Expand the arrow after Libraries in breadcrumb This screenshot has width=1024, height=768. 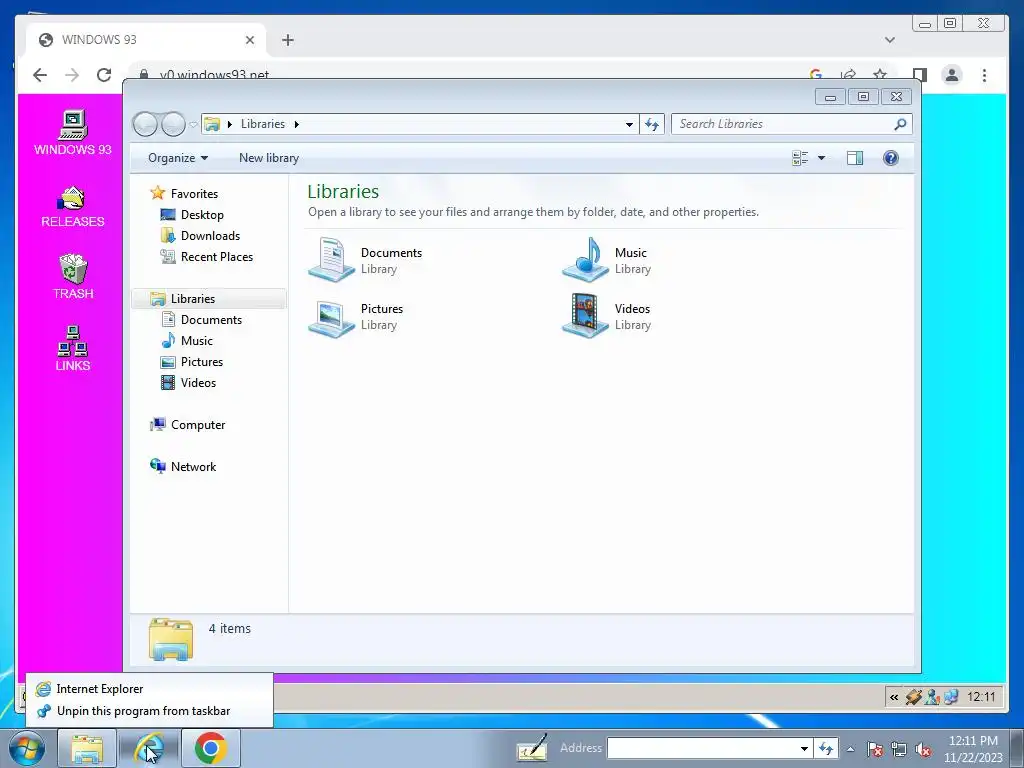point(296,124)
